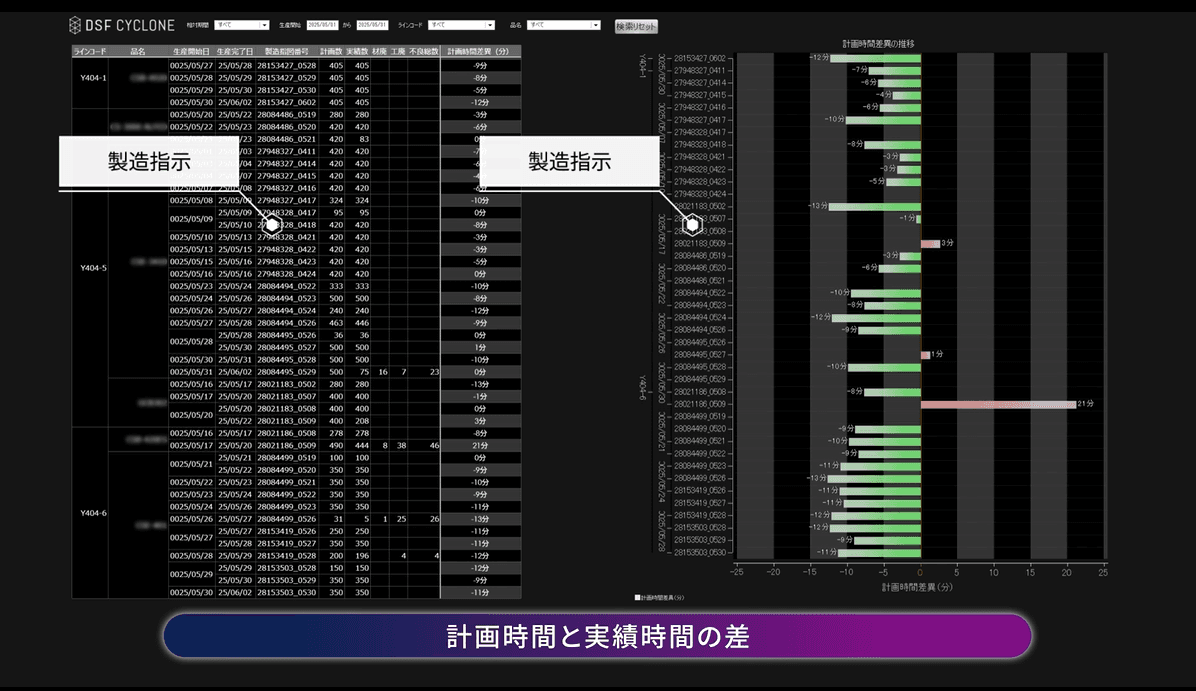1196x691 pixels.
Task: Click the start date cell 0025/05/31
Action: [191, 372]
